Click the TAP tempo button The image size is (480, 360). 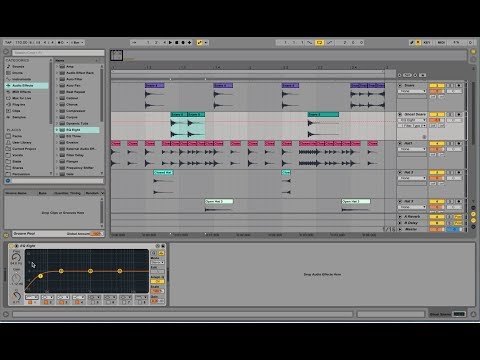(9, 43)
